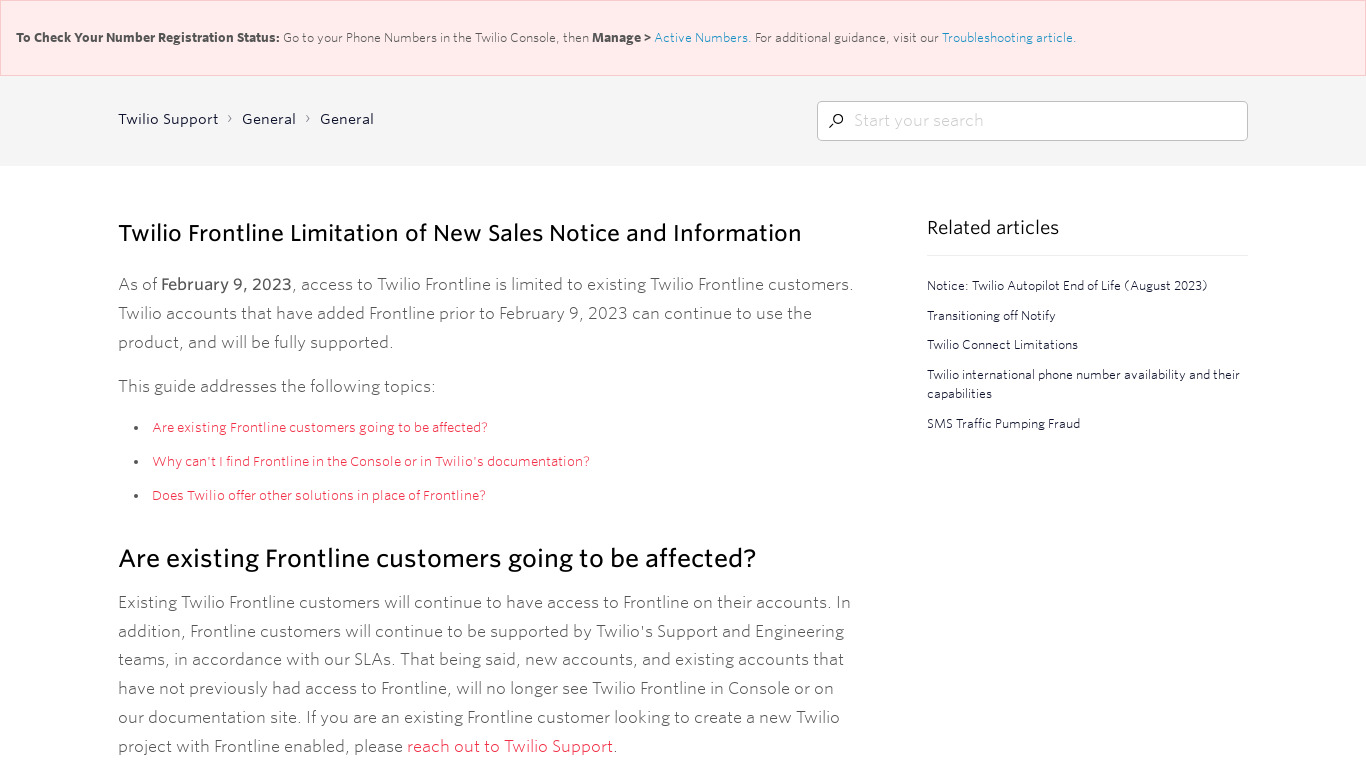Click breadcrumb chevron after Twilio Support
The width and height of the screenshot is (1366, 768).
230,119
